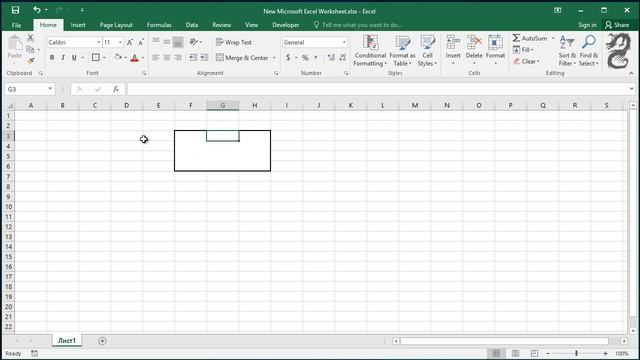
Task: Open the General number format dropdown
Action: point(344,42)
